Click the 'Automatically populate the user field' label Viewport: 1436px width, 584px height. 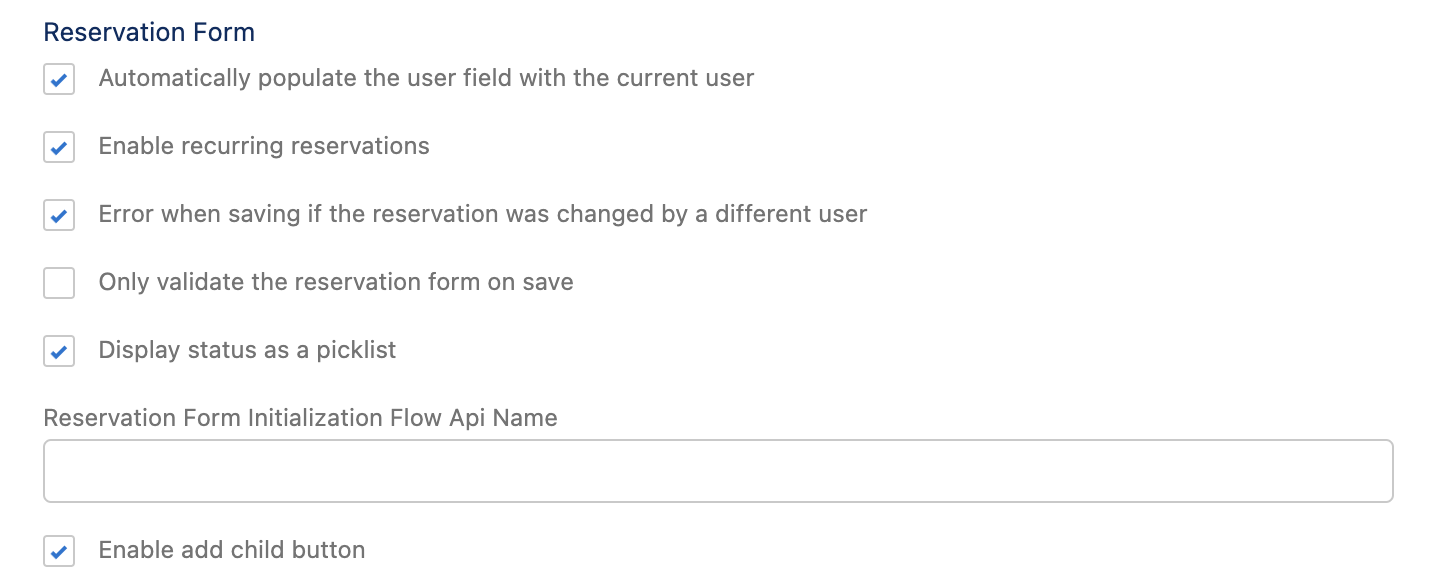[426, 78]
